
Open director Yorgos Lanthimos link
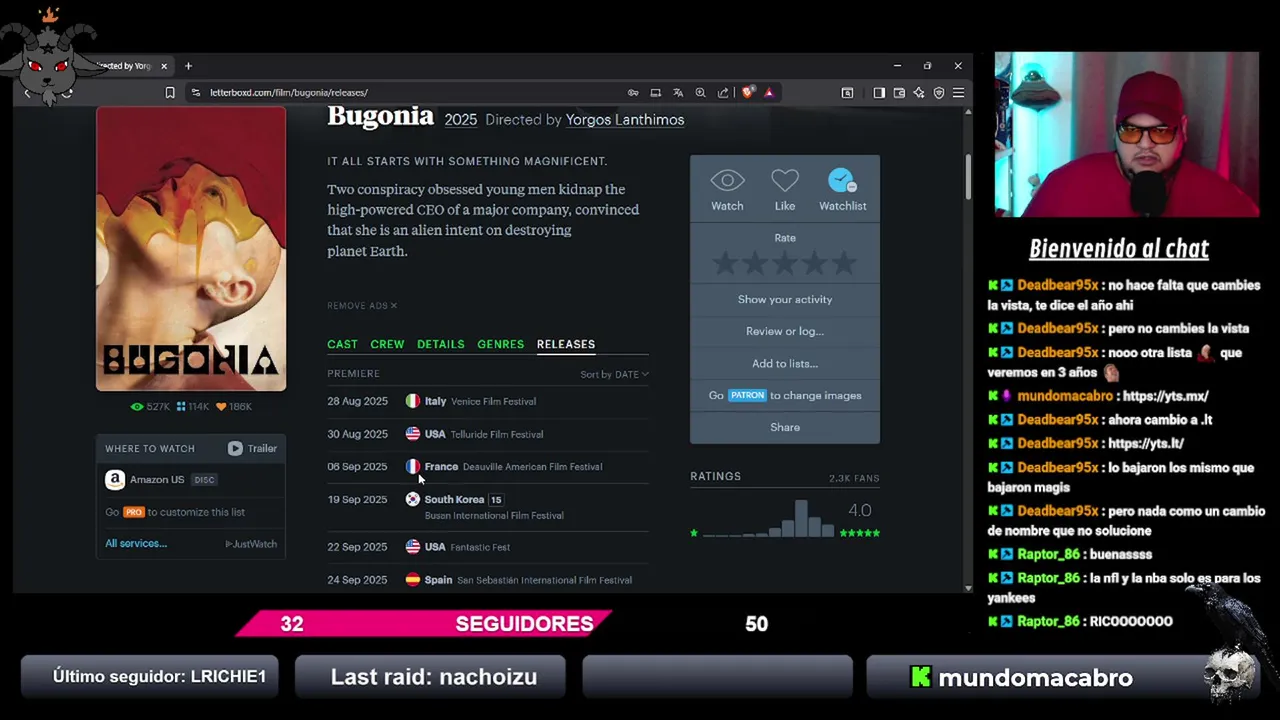coord(625,120)
